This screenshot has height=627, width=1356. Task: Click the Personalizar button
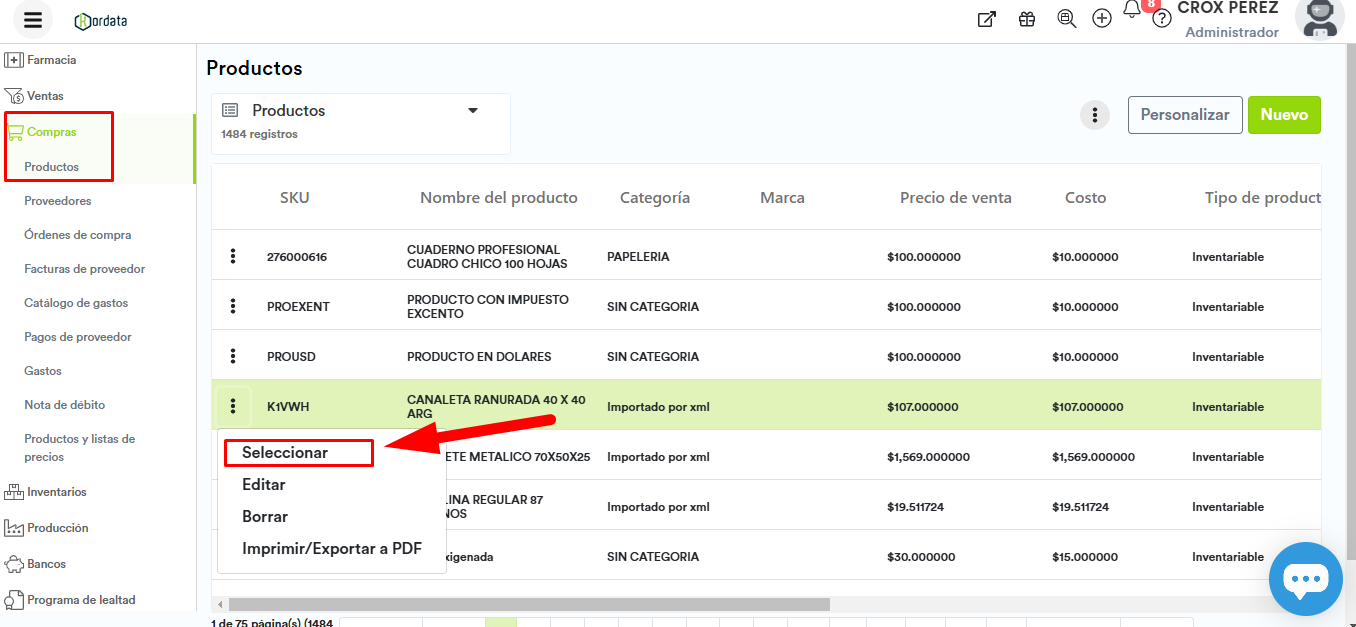click(1185, 115)
